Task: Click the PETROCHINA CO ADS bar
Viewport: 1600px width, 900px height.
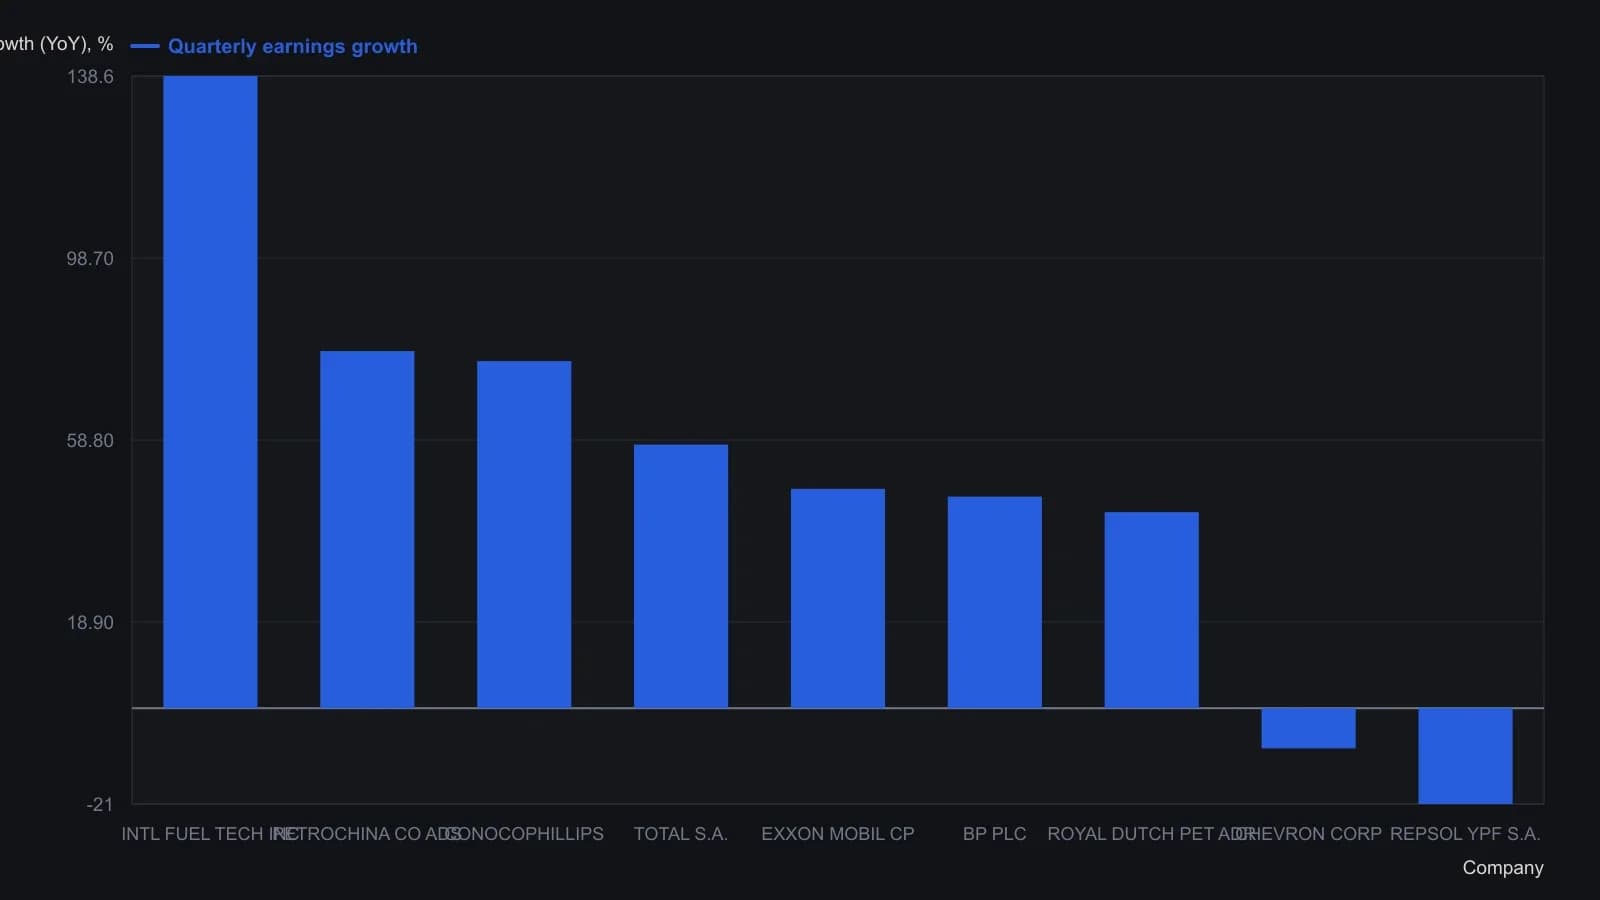Action: (367, 529)
